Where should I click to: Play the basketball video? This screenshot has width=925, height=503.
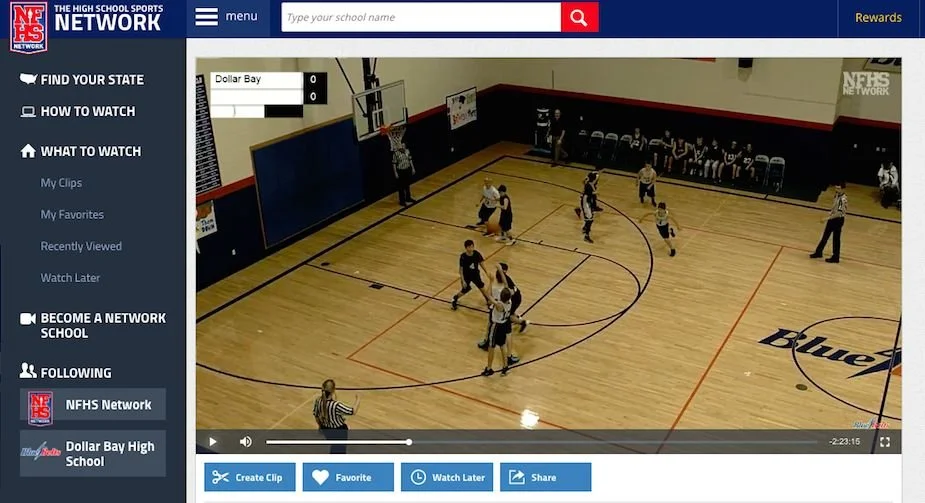pos(213,442)
